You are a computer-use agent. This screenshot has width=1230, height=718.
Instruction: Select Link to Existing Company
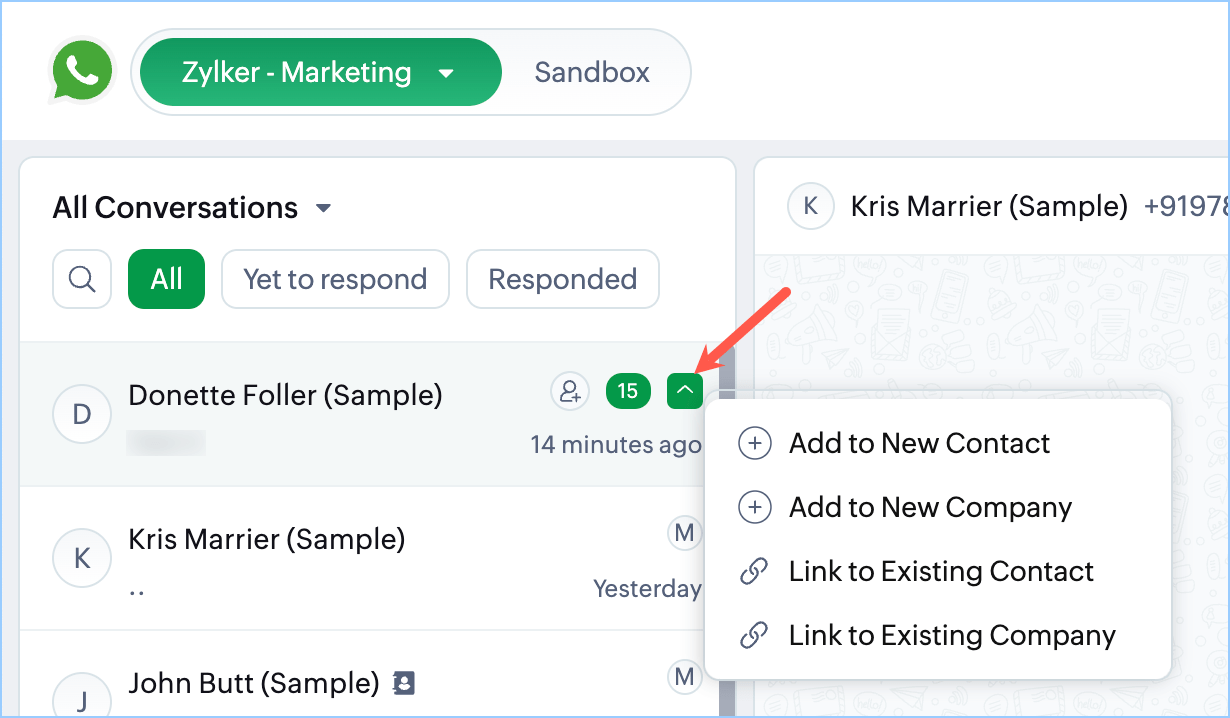pos(951,635)
